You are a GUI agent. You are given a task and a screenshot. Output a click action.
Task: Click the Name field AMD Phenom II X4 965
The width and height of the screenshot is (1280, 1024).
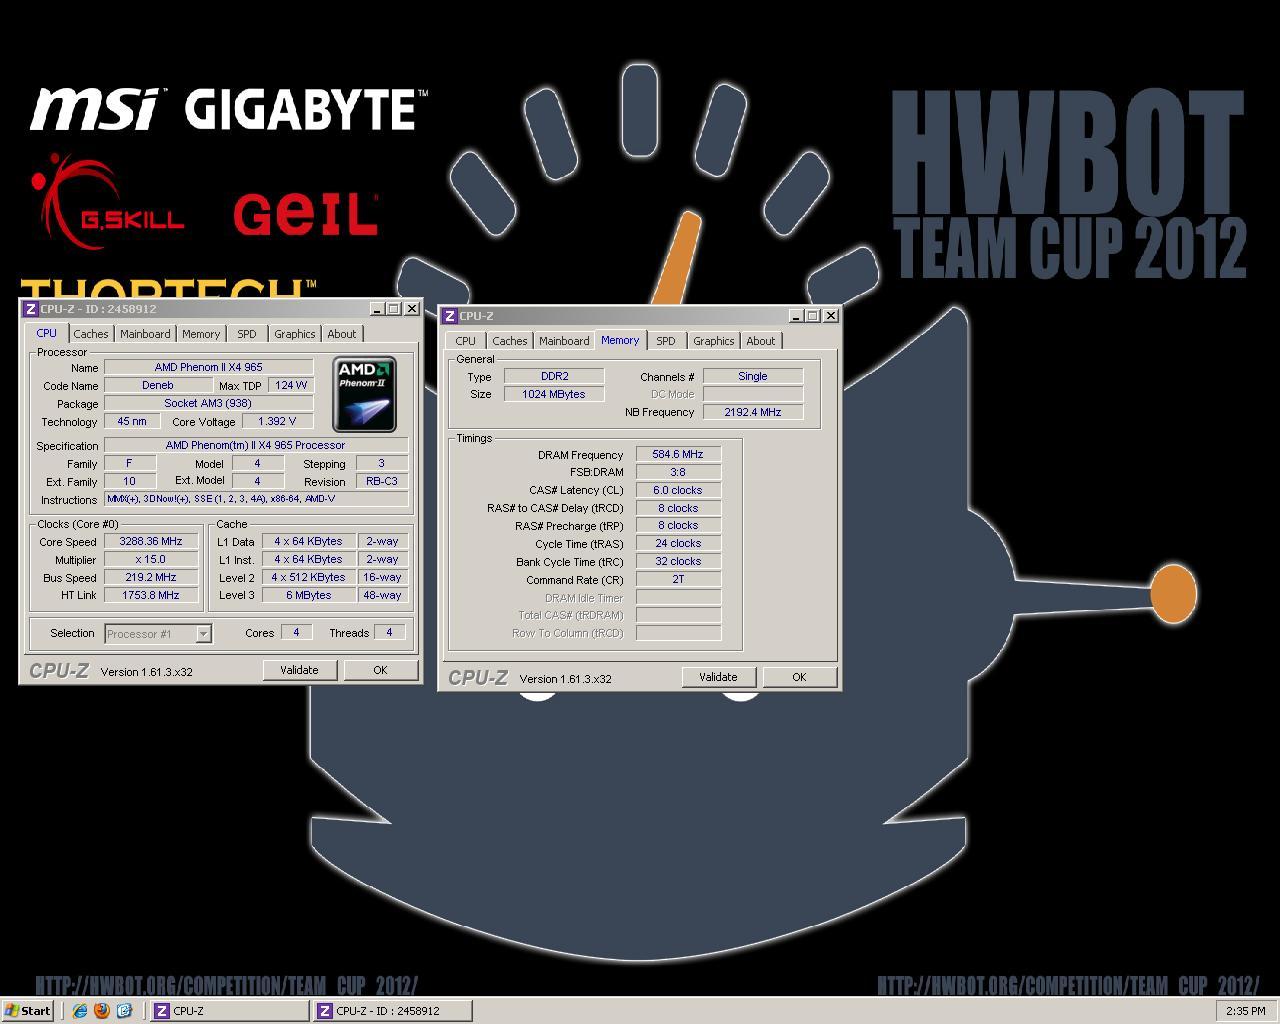(x=209, y=367)
